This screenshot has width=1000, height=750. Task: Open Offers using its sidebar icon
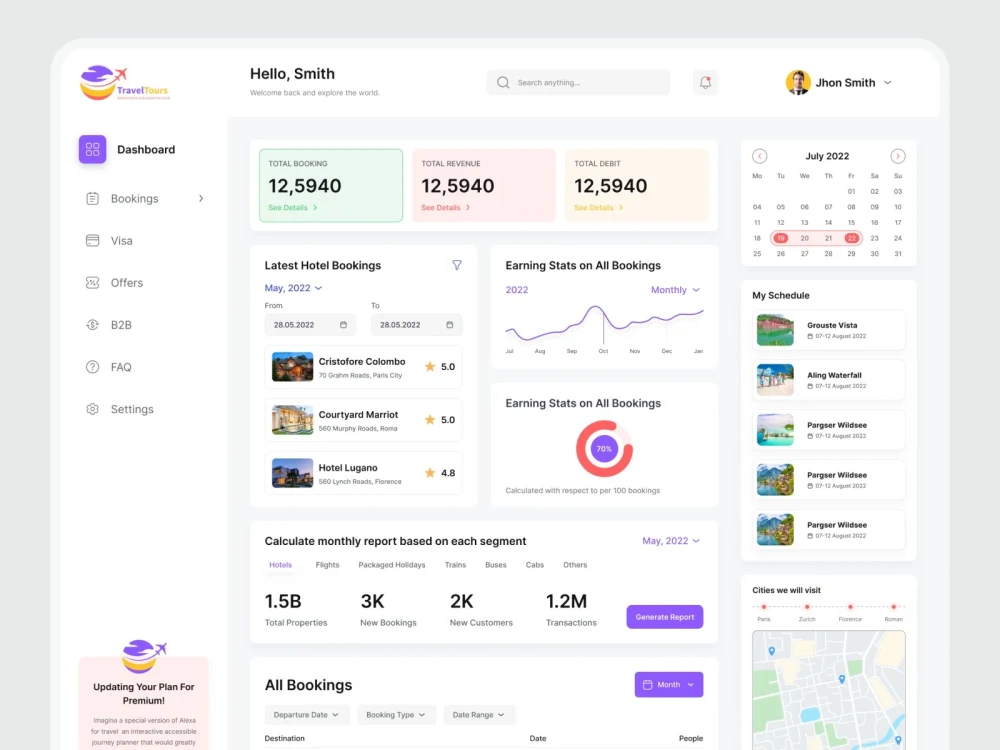coord(95,282)
